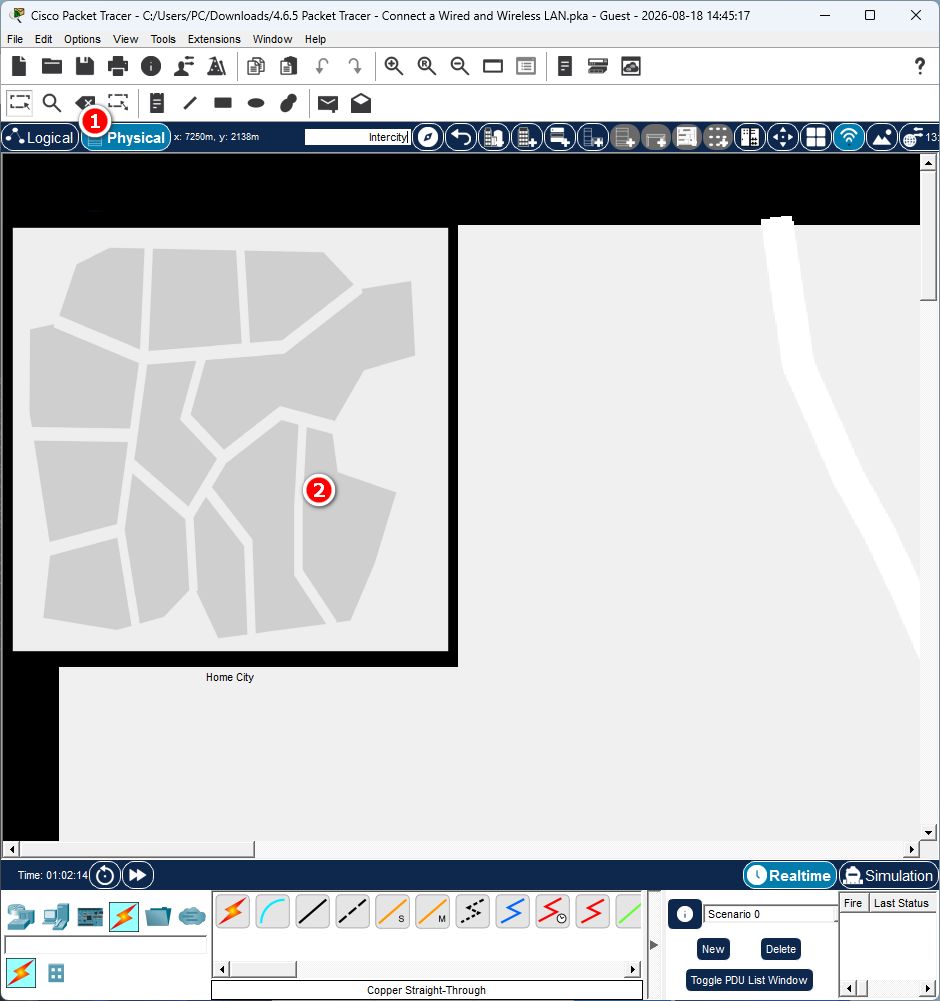
Task: Click the Fast Forward Time button
Action: (x=137, y=875)
